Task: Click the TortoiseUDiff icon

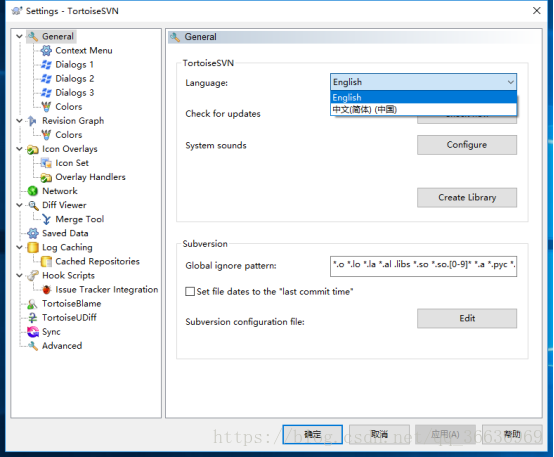Action: pyautogui.click(x=33, y=318)
